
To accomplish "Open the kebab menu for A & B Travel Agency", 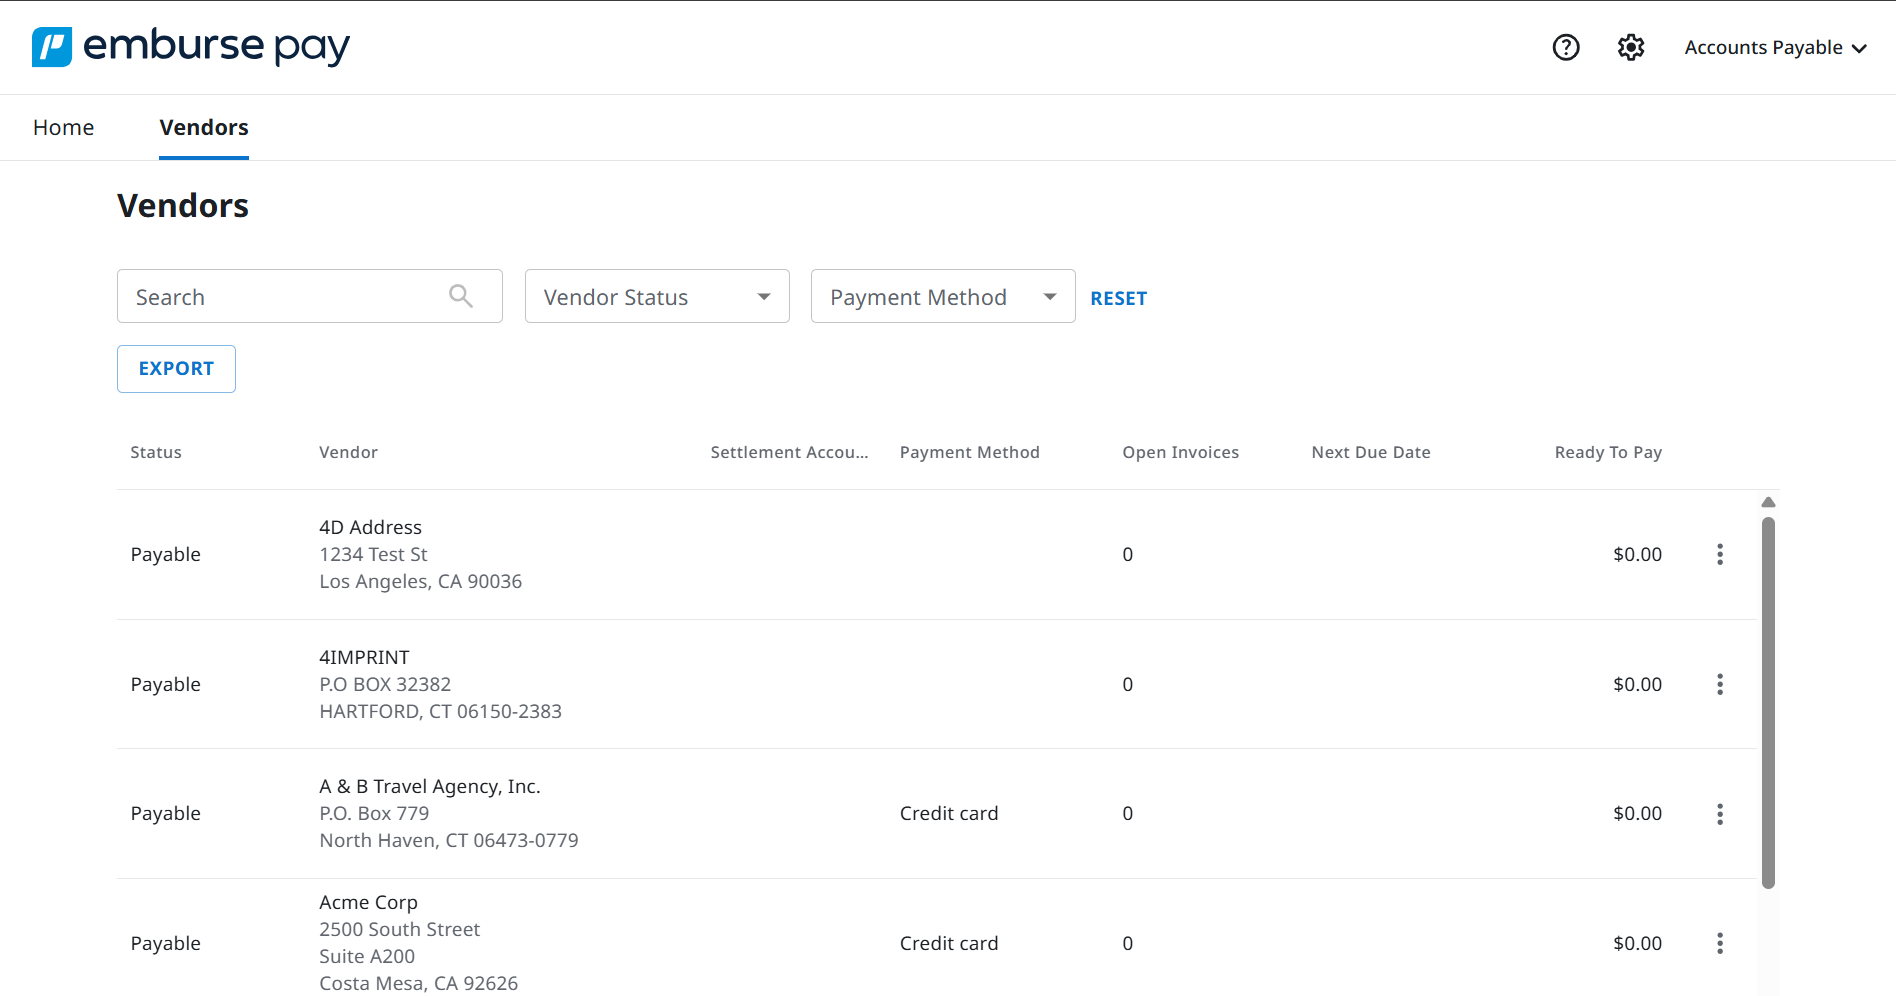I will [x=1720, y=813].
